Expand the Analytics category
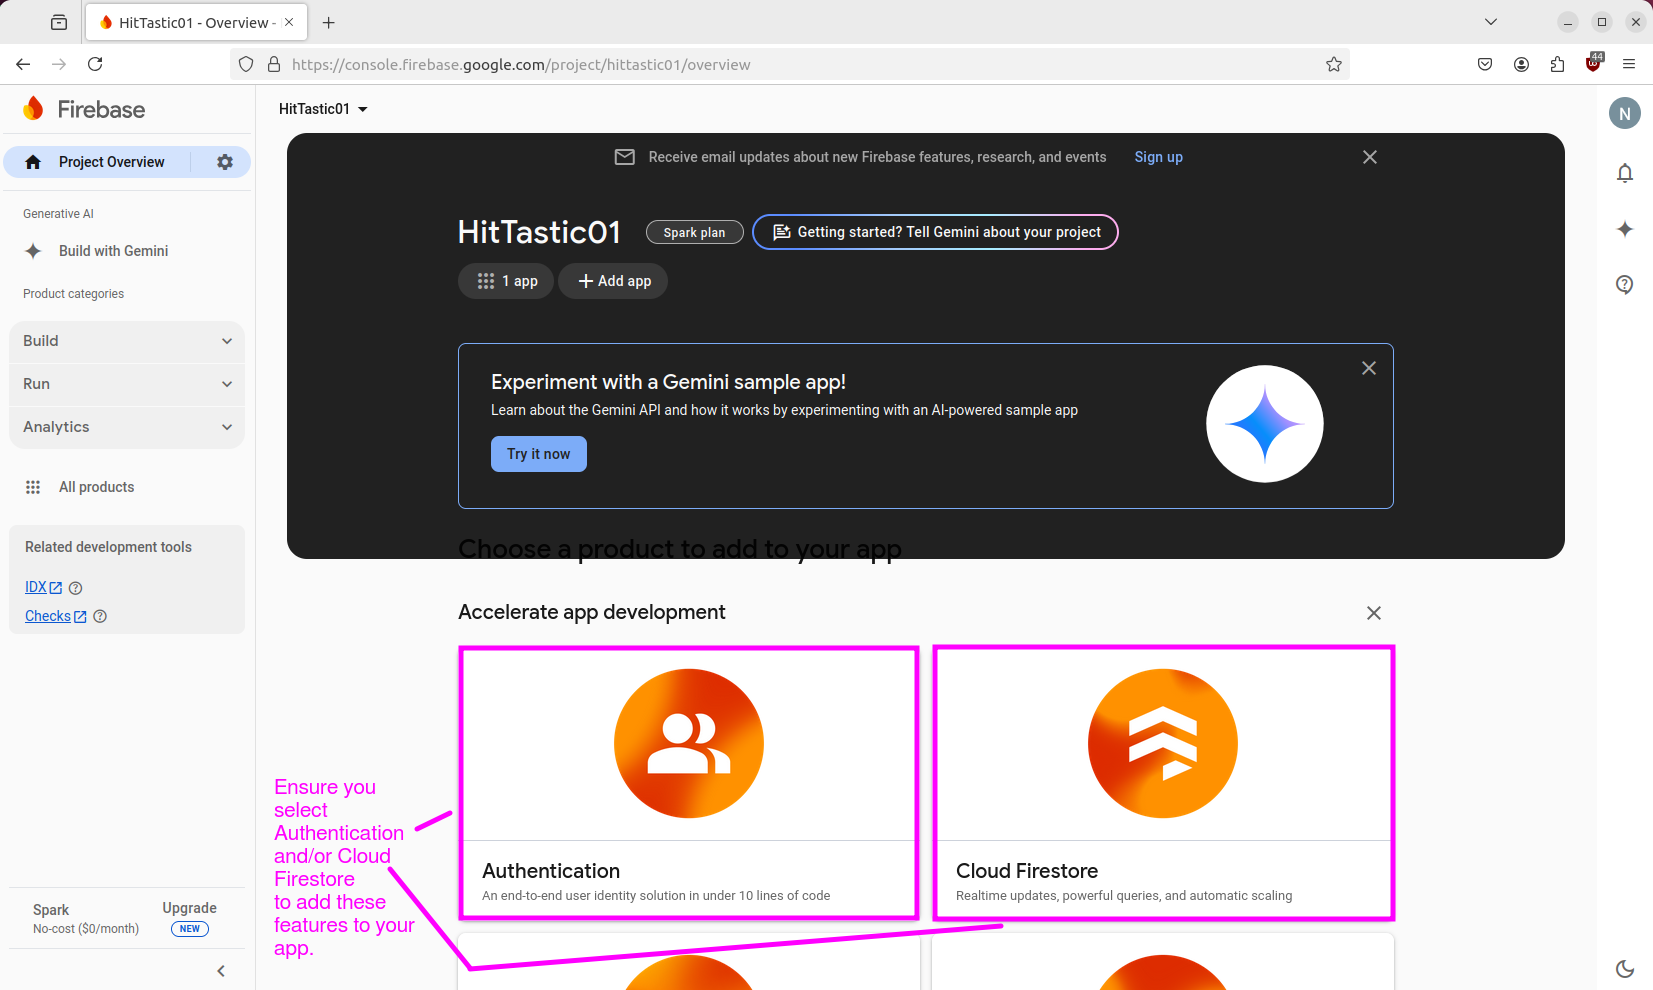Screen dimensions: 1653x990 pyautogui.click(x=126, y=427)
